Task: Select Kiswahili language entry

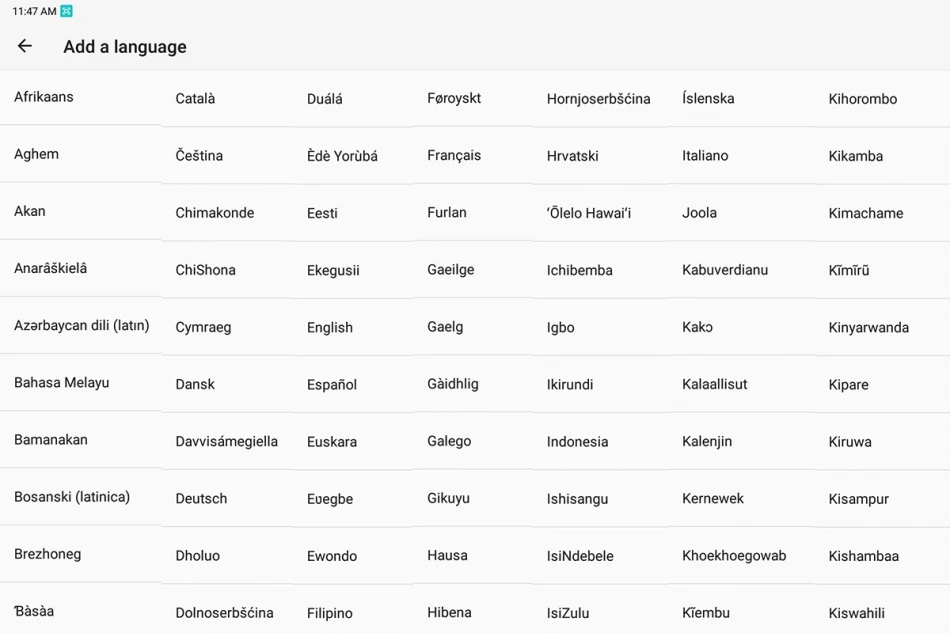Action: (x=857, y=613)
